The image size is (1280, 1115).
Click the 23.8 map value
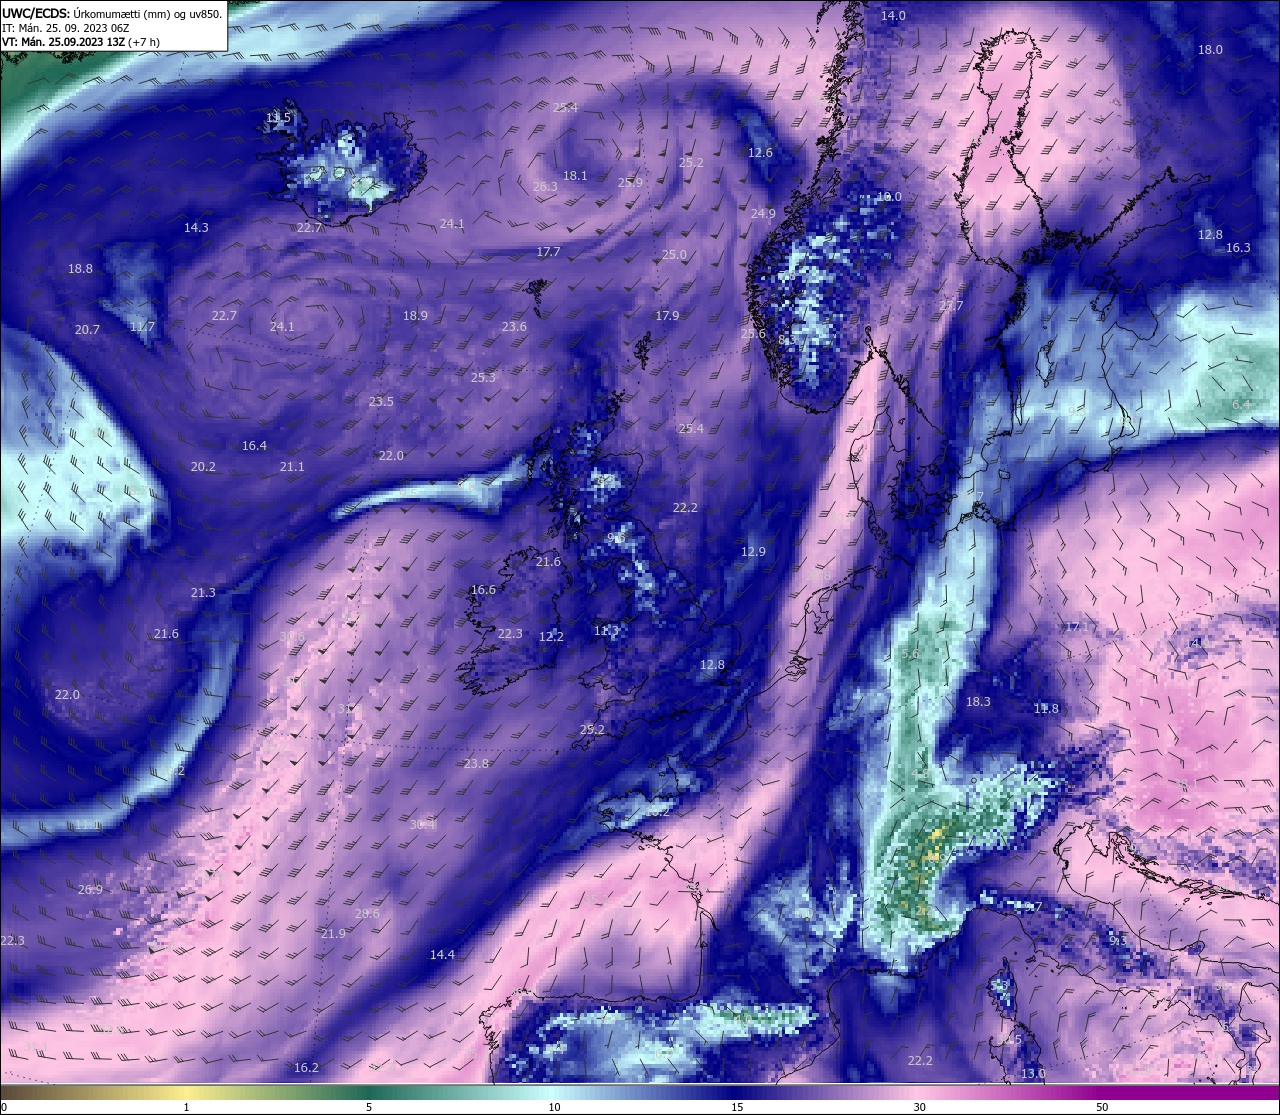pos(476,763)
